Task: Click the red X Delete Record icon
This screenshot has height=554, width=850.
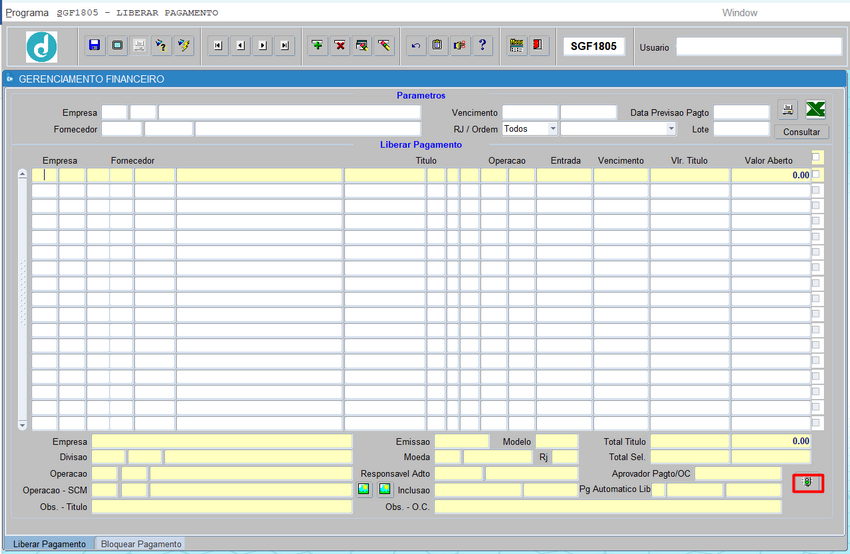Action: tap(340, 46)
